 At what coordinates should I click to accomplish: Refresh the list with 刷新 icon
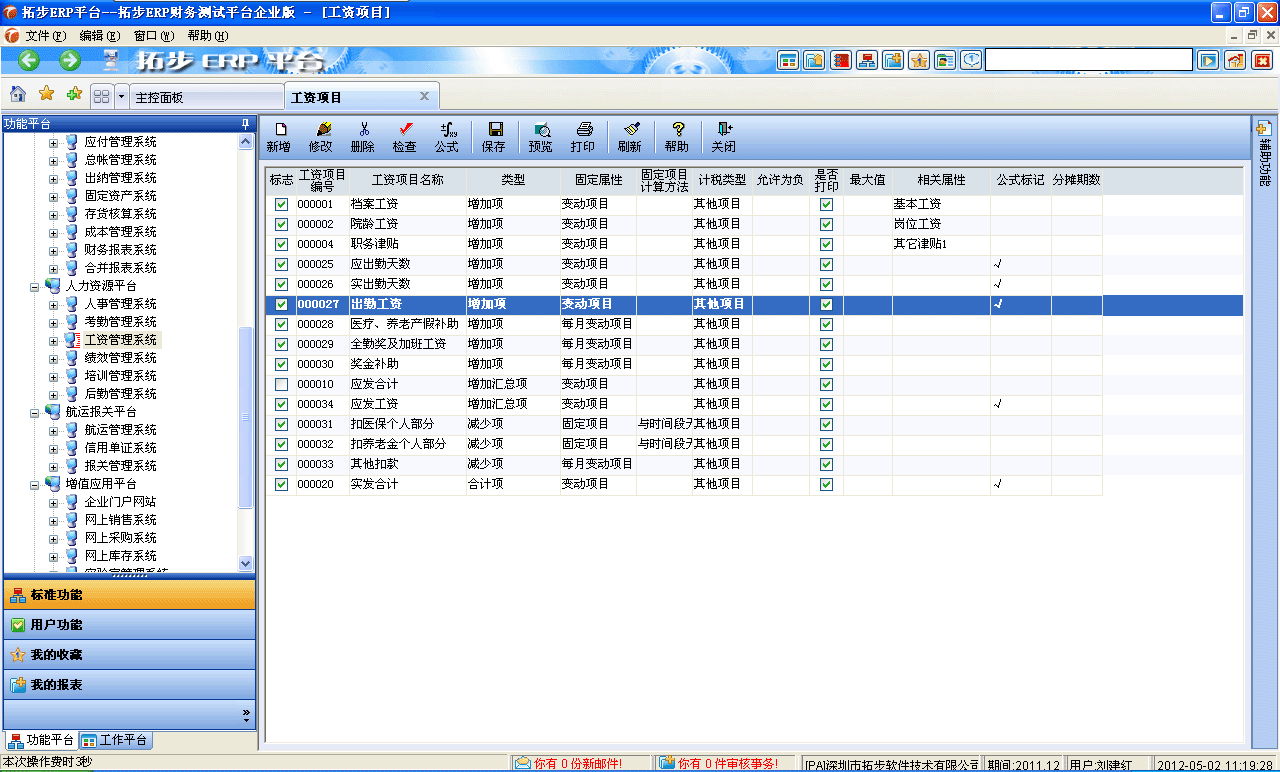coord(631,136)
